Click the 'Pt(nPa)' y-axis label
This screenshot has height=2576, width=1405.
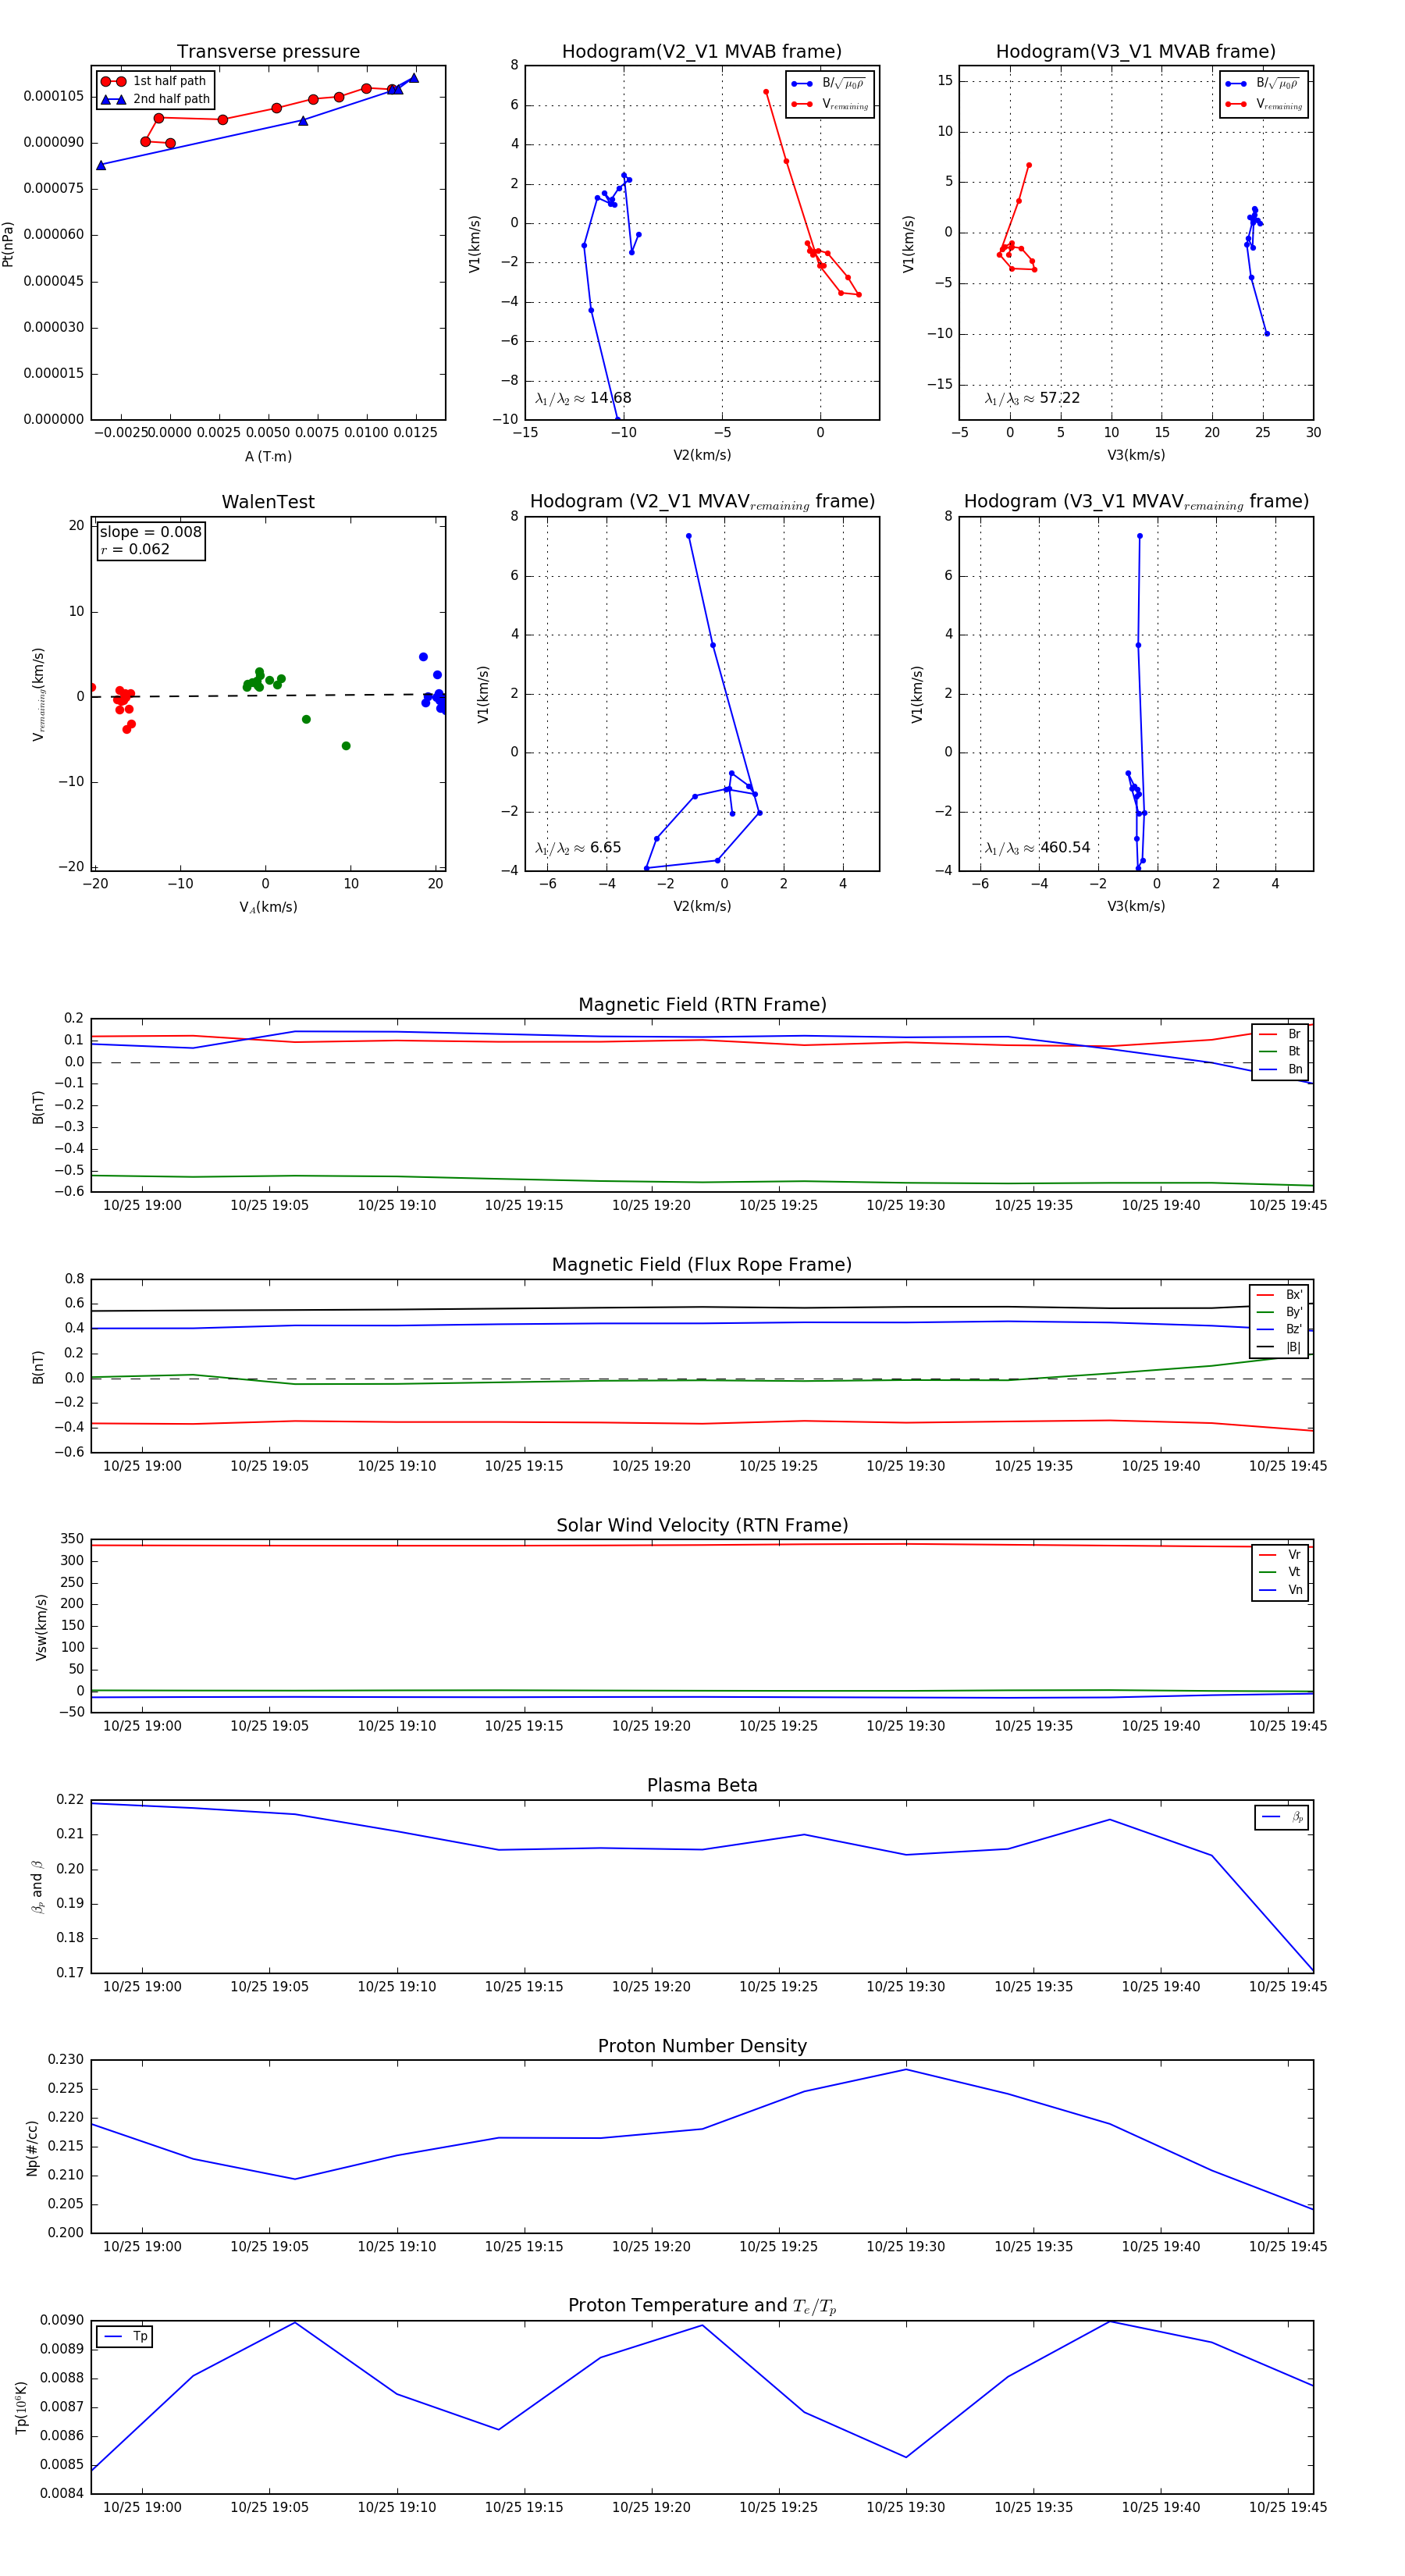(9, 244)
